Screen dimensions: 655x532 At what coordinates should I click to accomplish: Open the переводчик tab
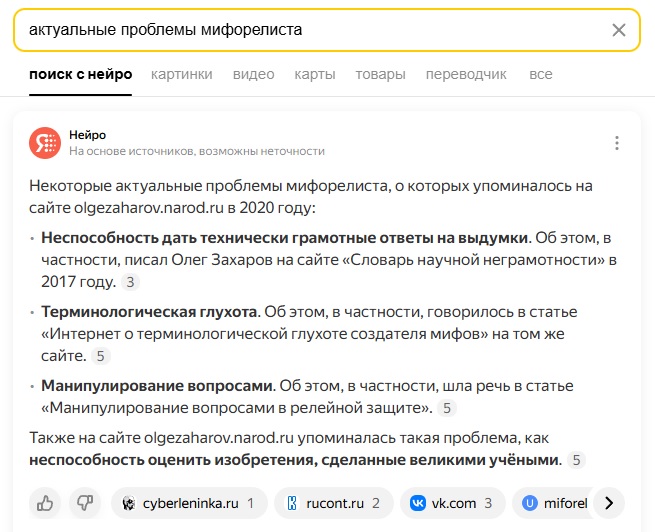[466, 74]
